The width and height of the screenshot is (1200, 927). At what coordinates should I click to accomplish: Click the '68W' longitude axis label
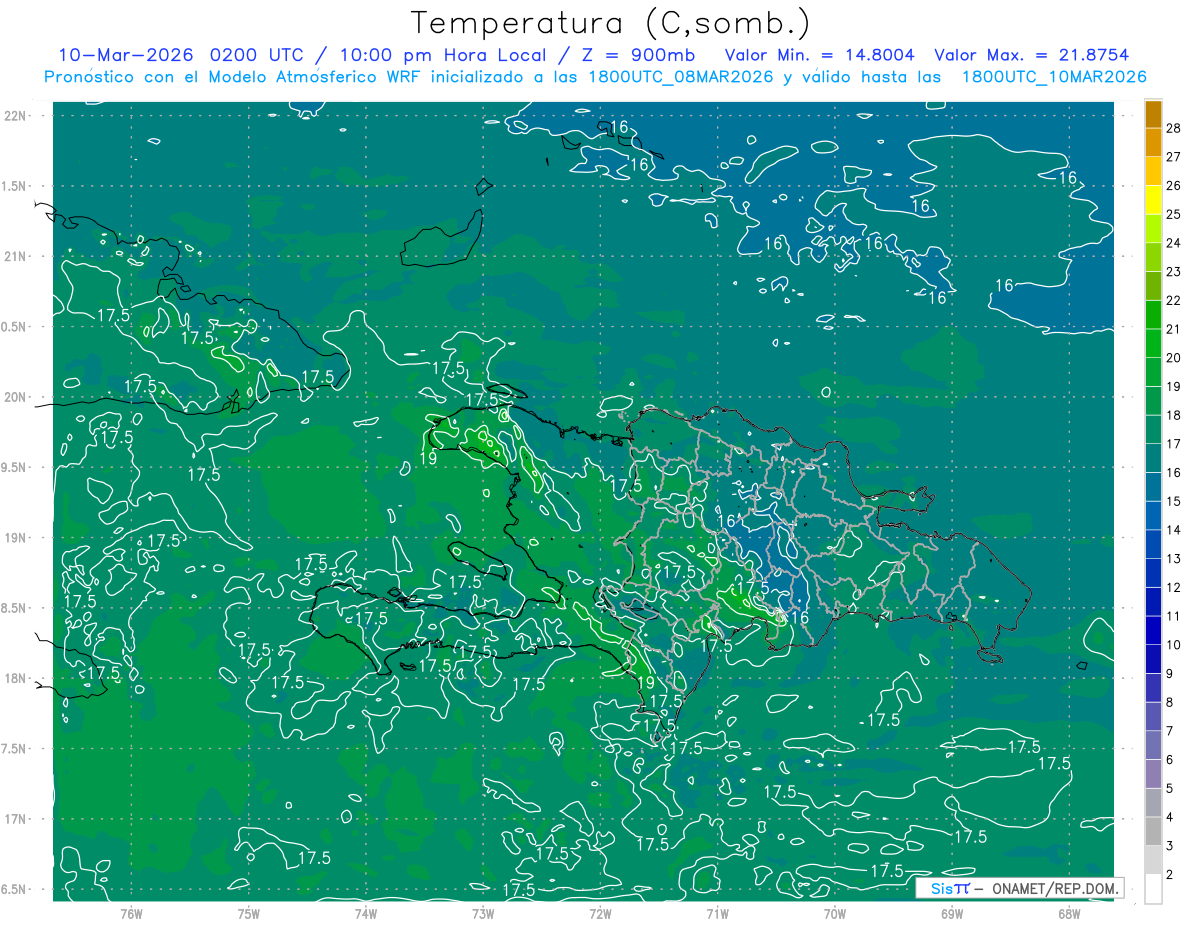(x=1069, y=913)
